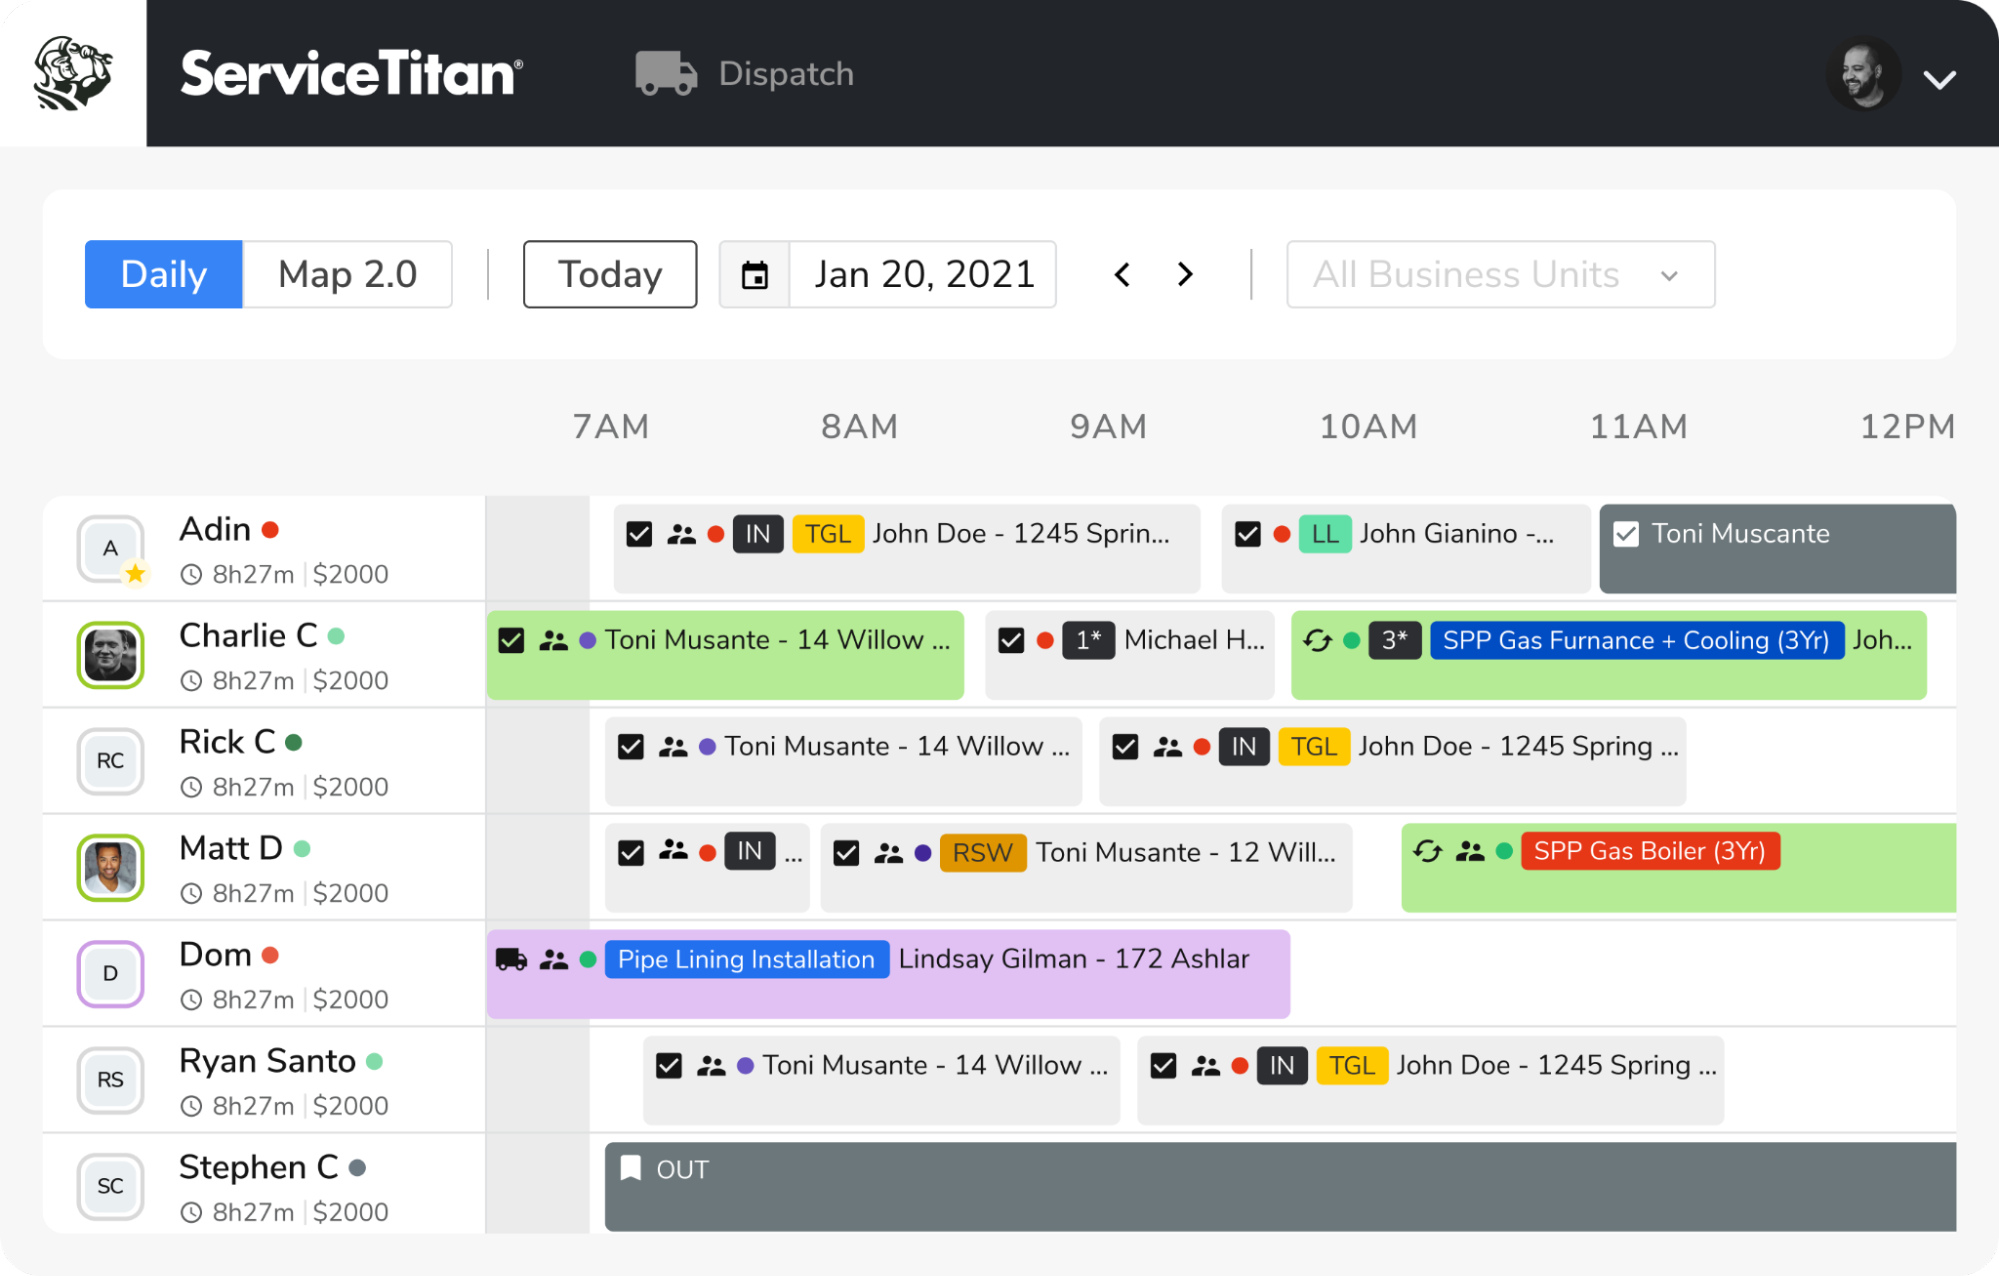Click crew icon on Adin's John Doe job
This screenshot has width=1999, height=1276.
(681, 534)
